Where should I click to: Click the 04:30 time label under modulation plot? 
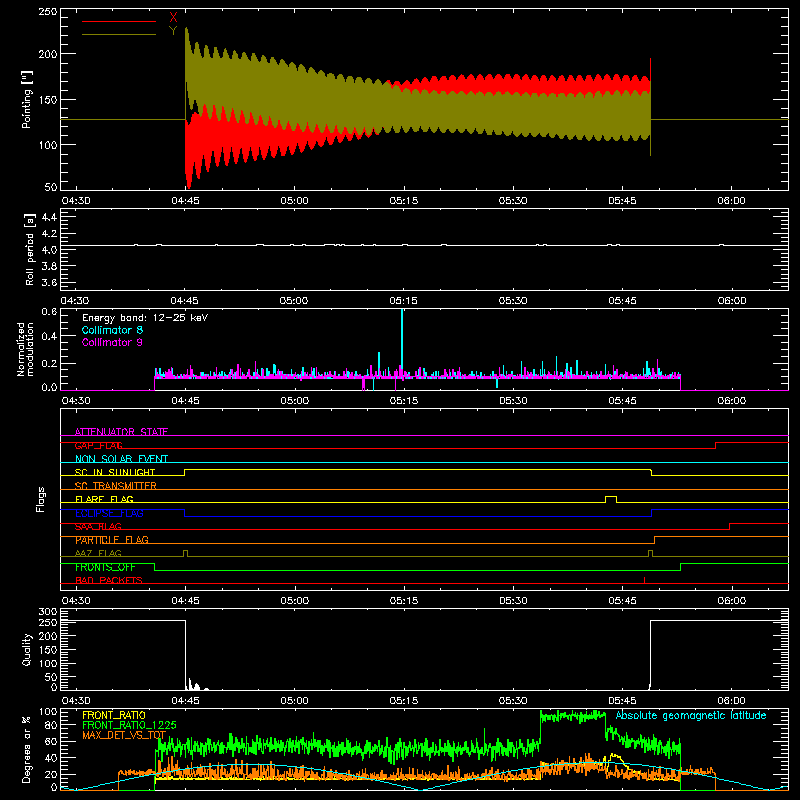coord(76,401)
